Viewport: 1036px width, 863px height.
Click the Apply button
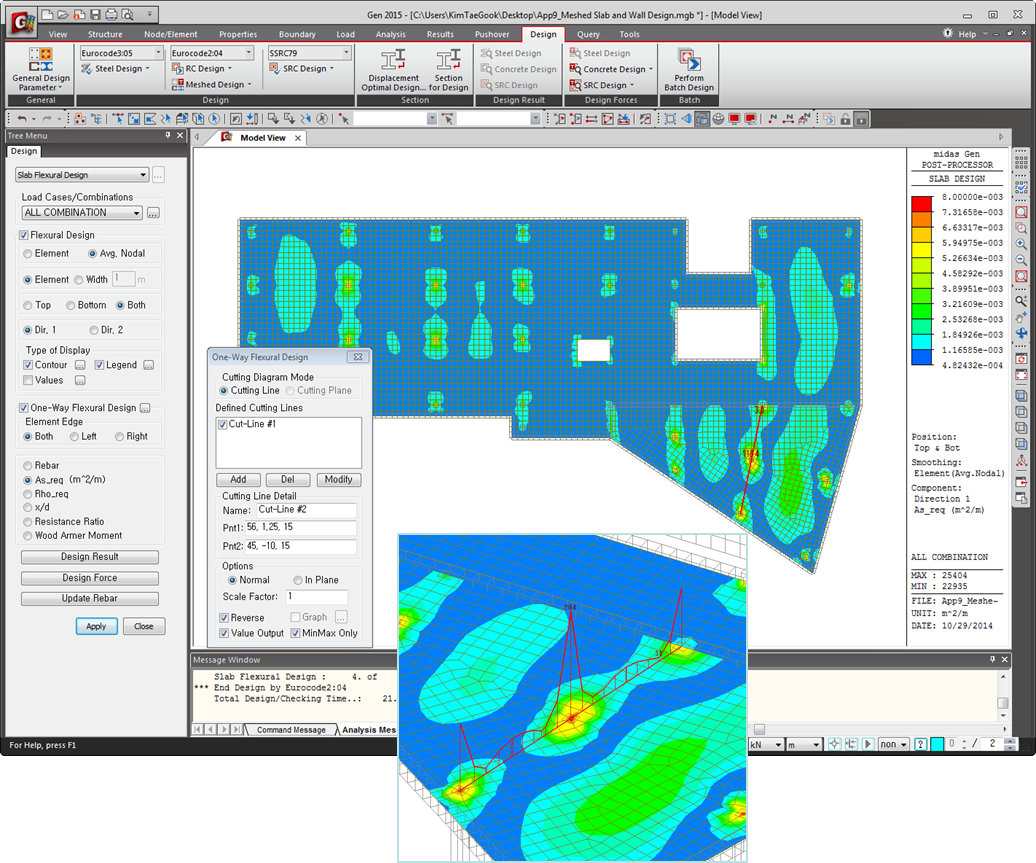(x=96, y=626)
